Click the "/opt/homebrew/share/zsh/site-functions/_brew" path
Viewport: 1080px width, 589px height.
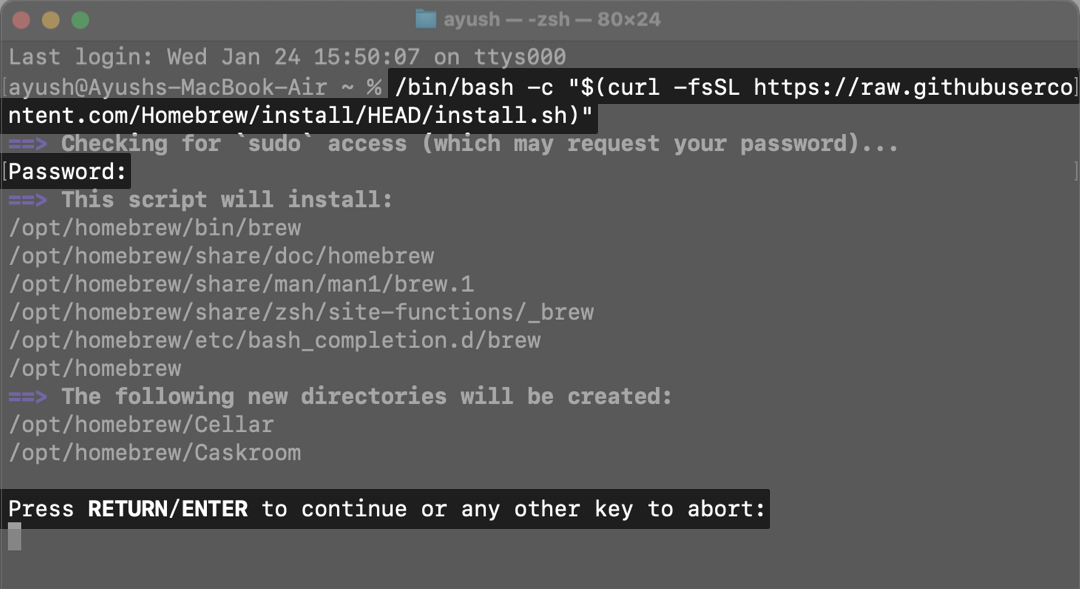(x=301, y=312)
